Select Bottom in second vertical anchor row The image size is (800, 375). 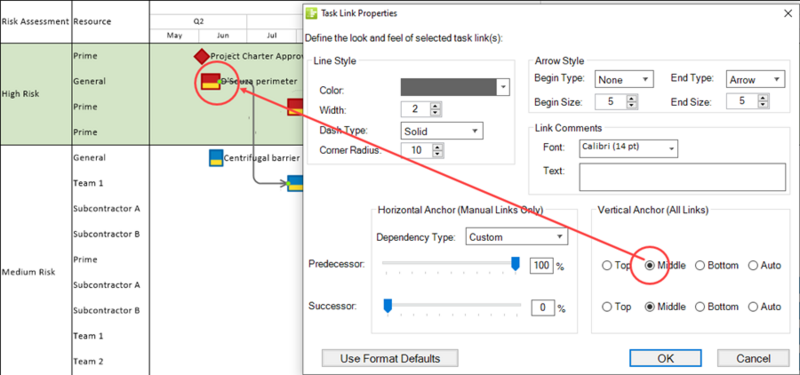click(701, 307)
